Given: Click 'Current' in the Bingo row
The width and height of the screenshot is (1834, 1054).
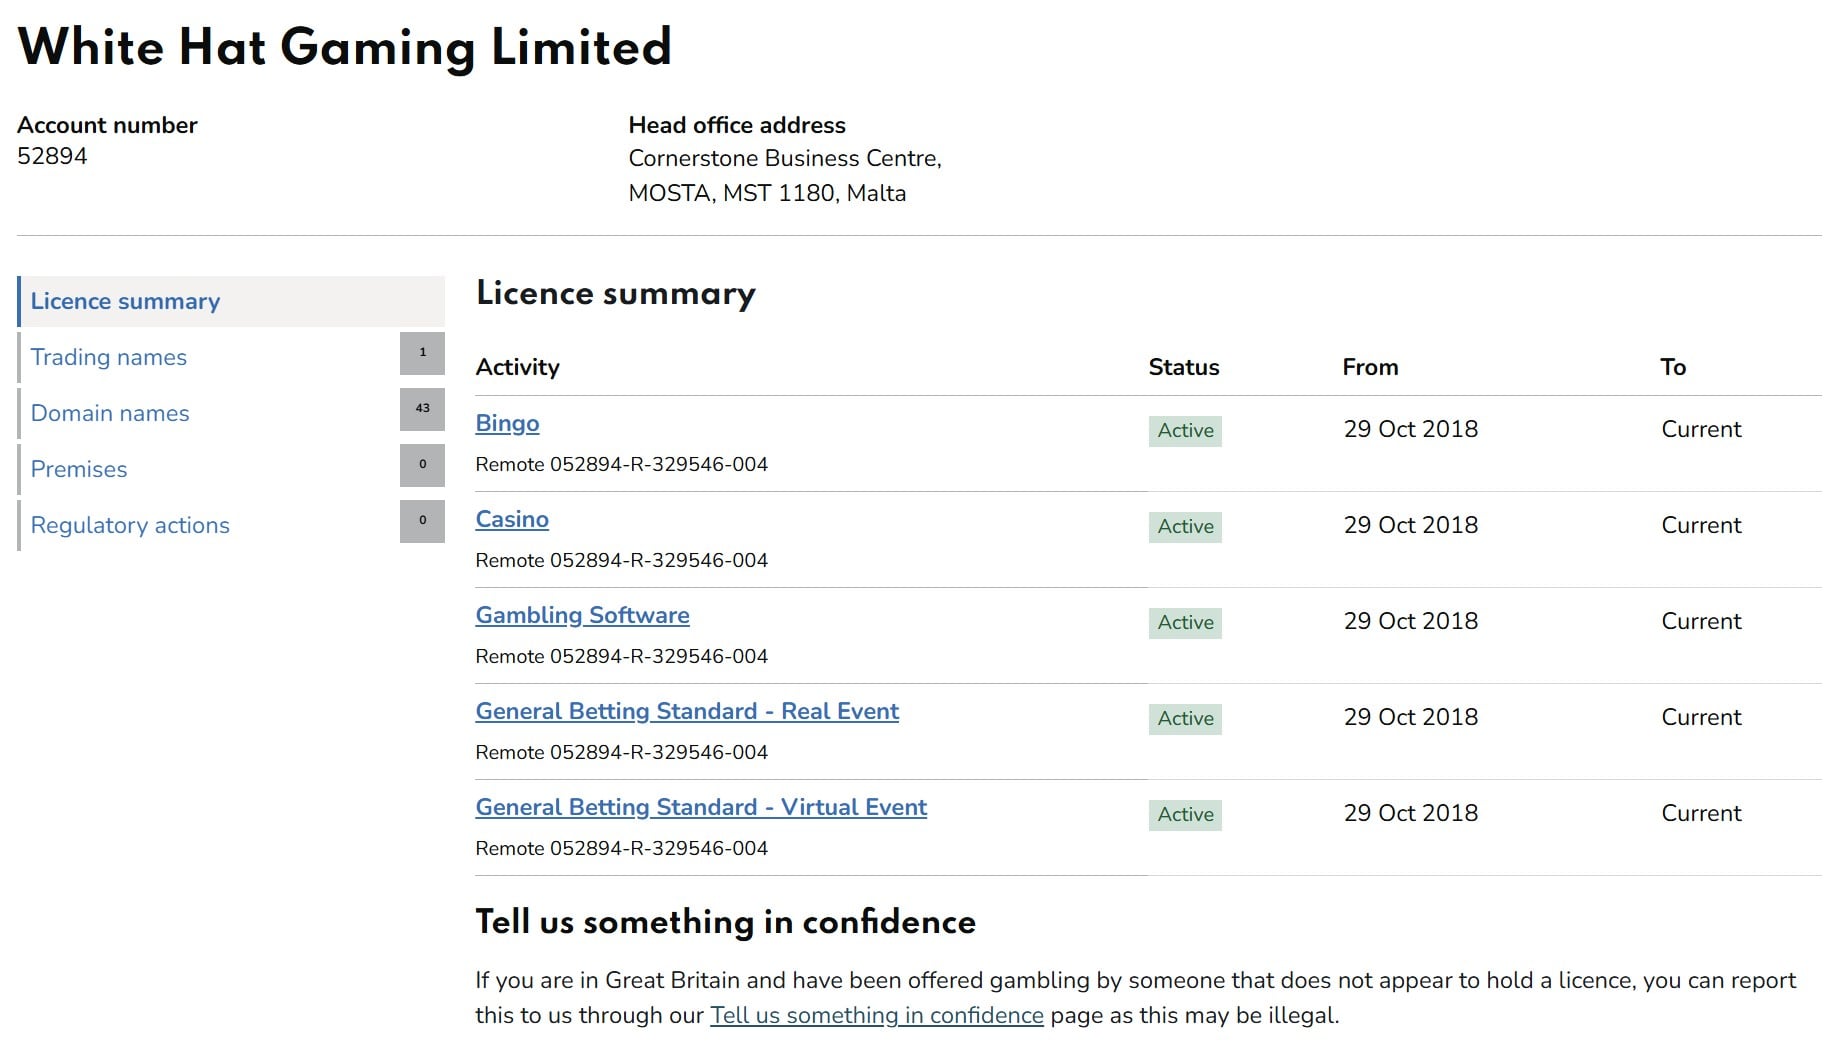Looking at the screenshot, I should pyautogui.click(x=1701, y=429).
